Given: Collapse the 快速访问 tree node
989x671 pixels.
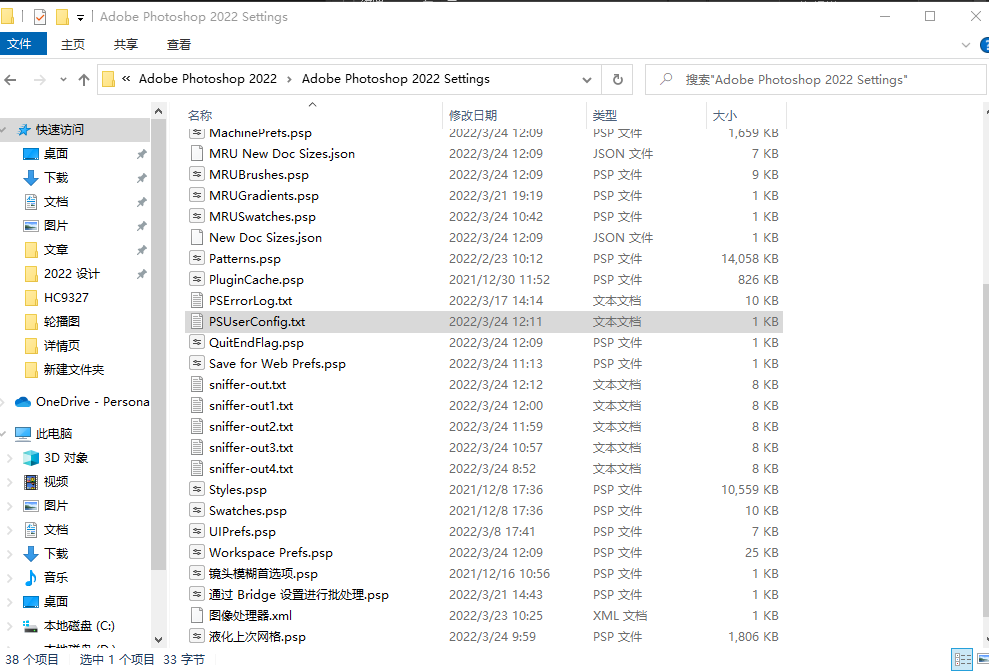Looking at the screenshot, I should (4, 129).
